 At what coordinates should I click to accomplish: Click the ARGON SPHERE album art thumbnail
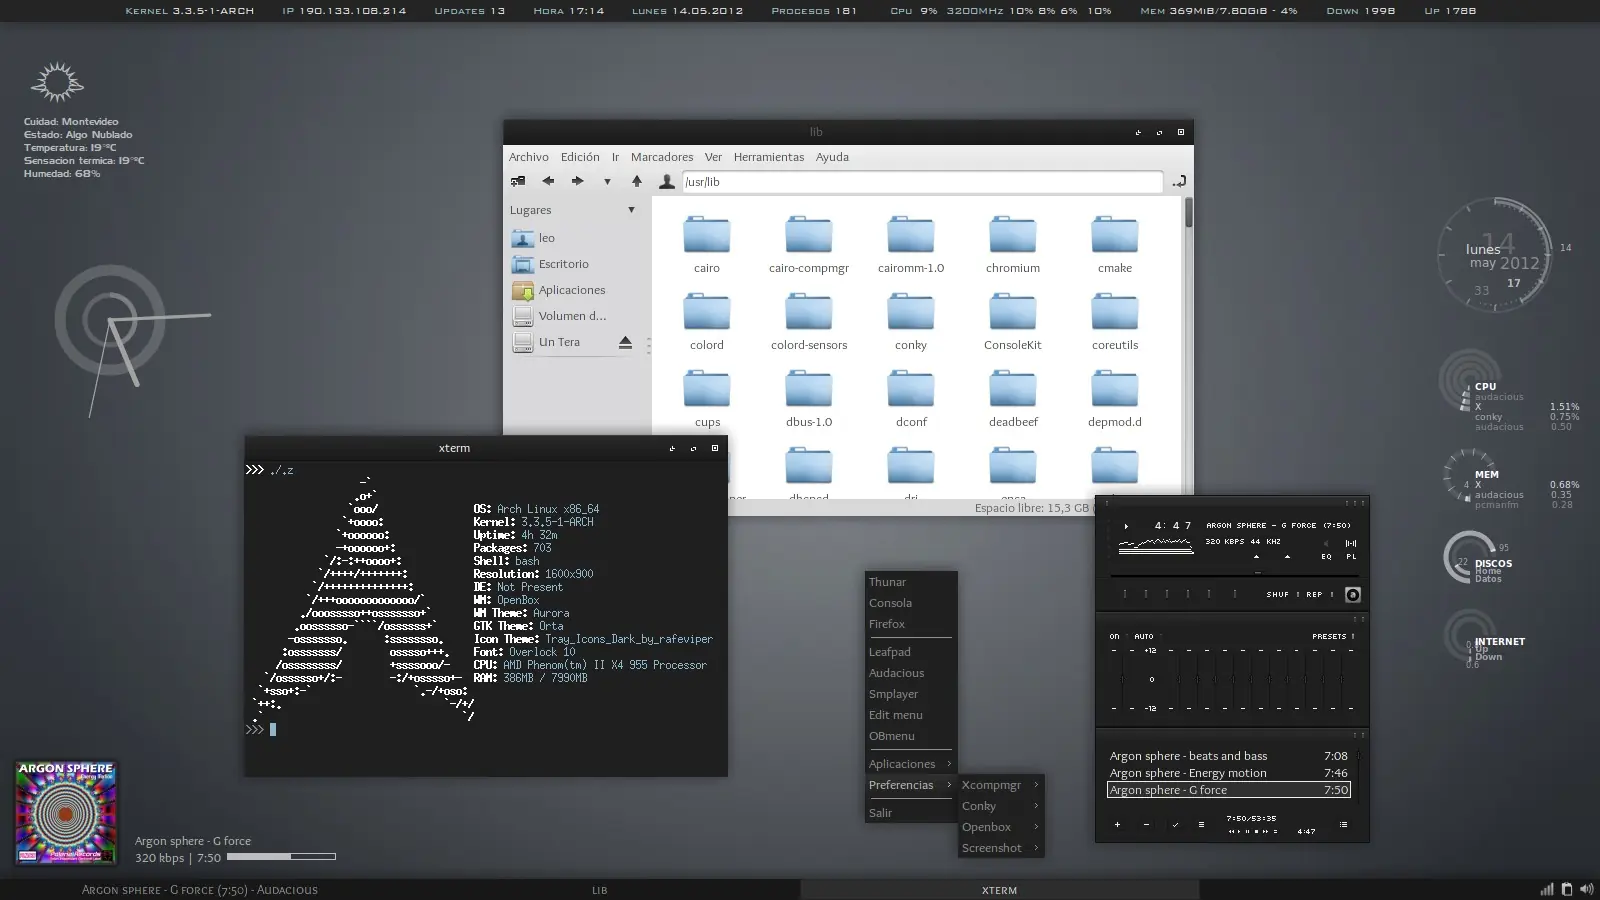pos(66,812)
